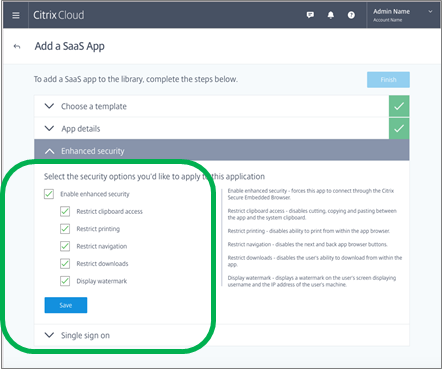This screenshot has width=442, height=369.
Task: Click the Restrict downloads description text
Action: point(315,261)
